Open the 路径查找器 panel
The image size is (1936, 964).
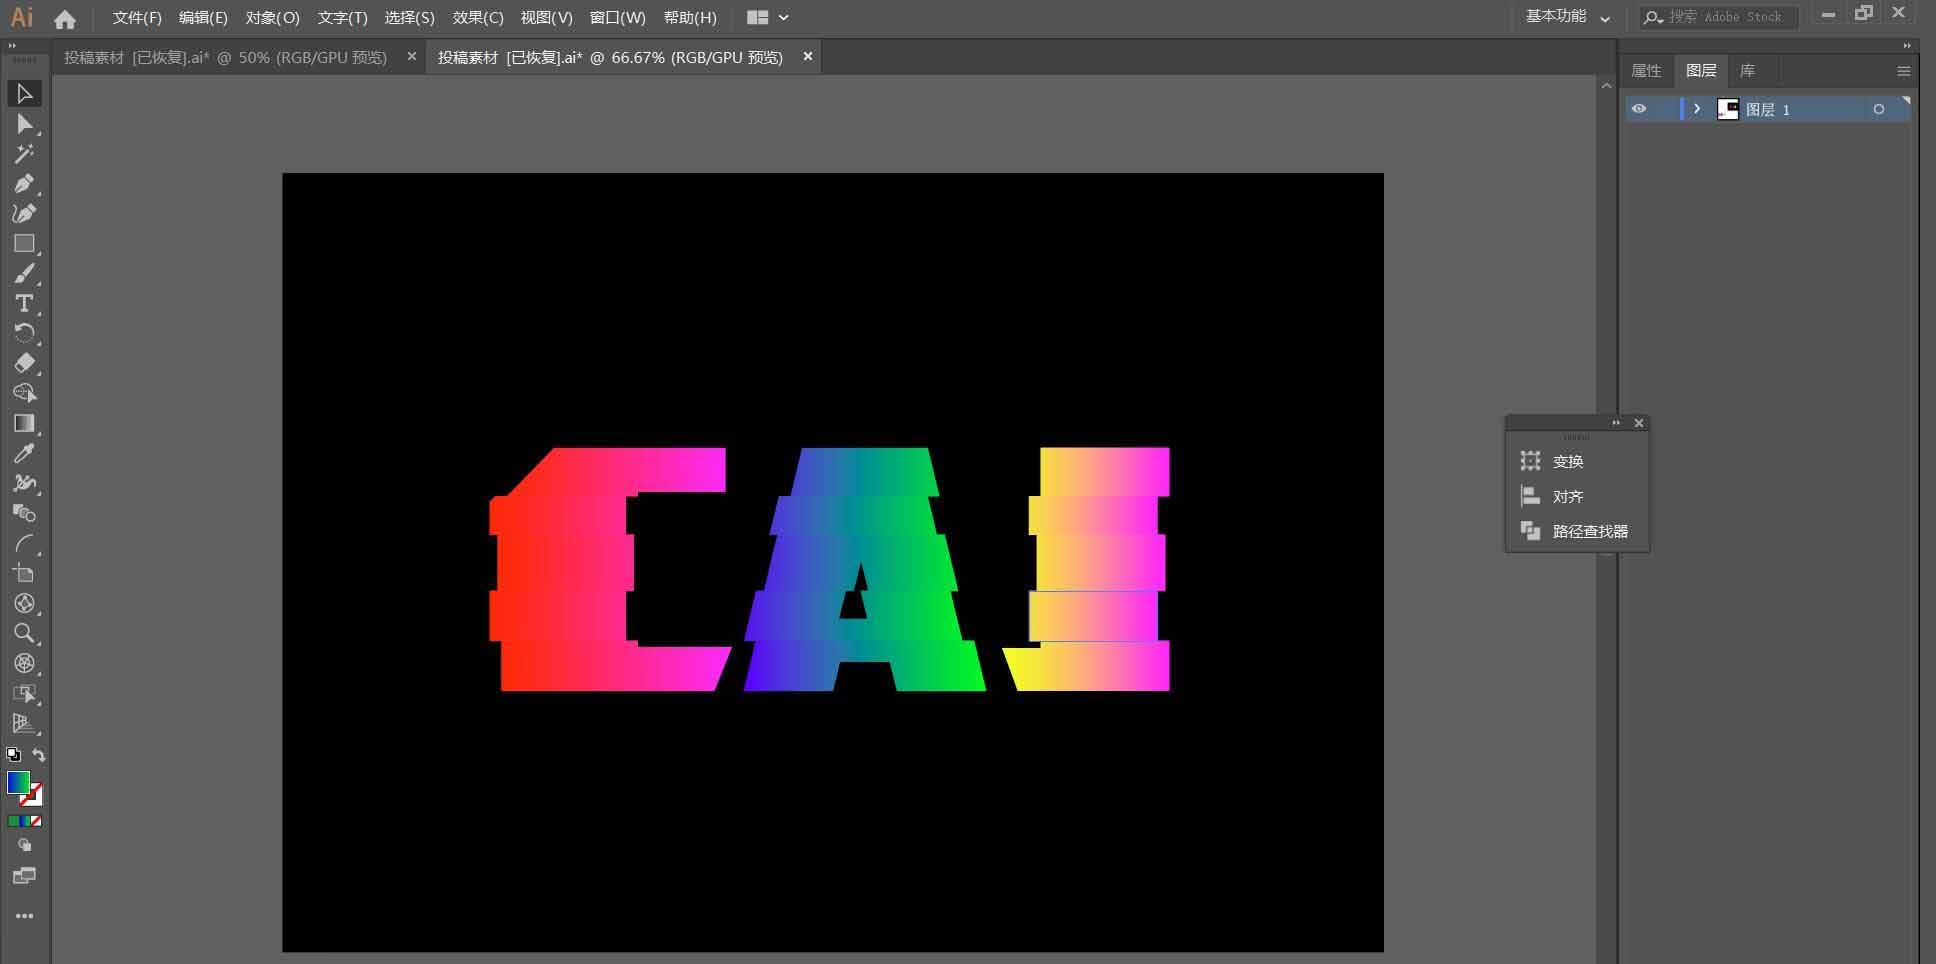(x=1590, y=531)
